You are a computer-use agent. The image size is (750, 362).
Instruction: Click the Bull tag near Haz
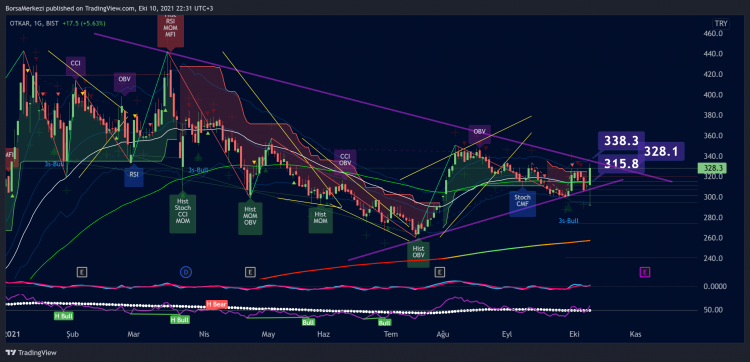(308, 323)
